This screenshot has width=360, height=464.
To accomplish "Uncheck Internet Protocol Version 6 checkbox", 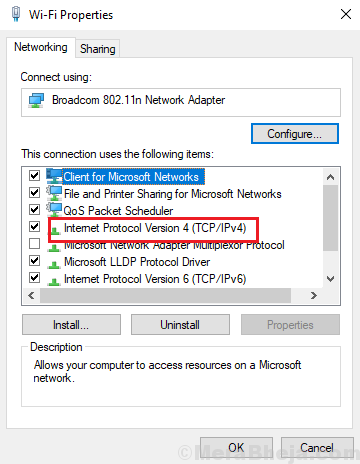I will pyautogui.click(x=34, y=278).
